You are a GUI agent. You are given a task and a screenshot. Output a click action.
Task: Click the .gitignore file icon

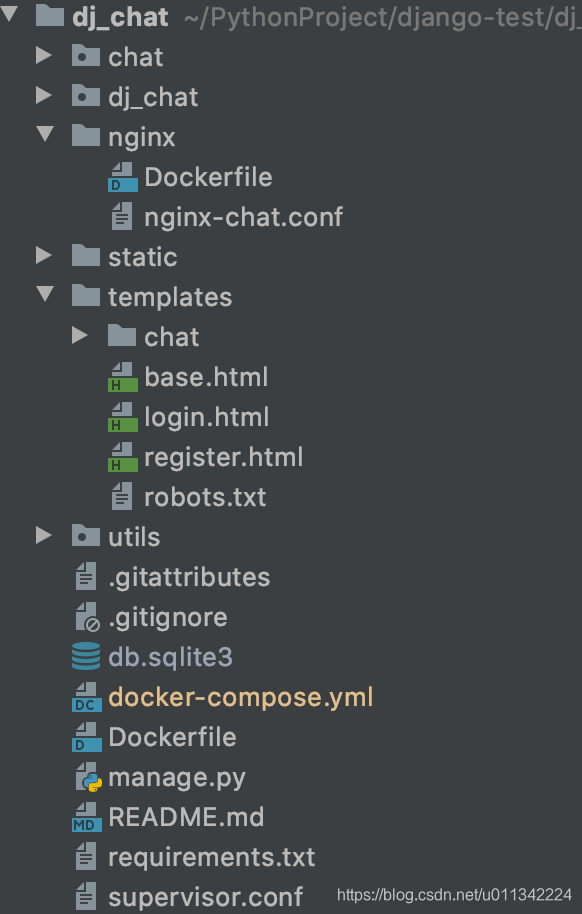[87, 617]
